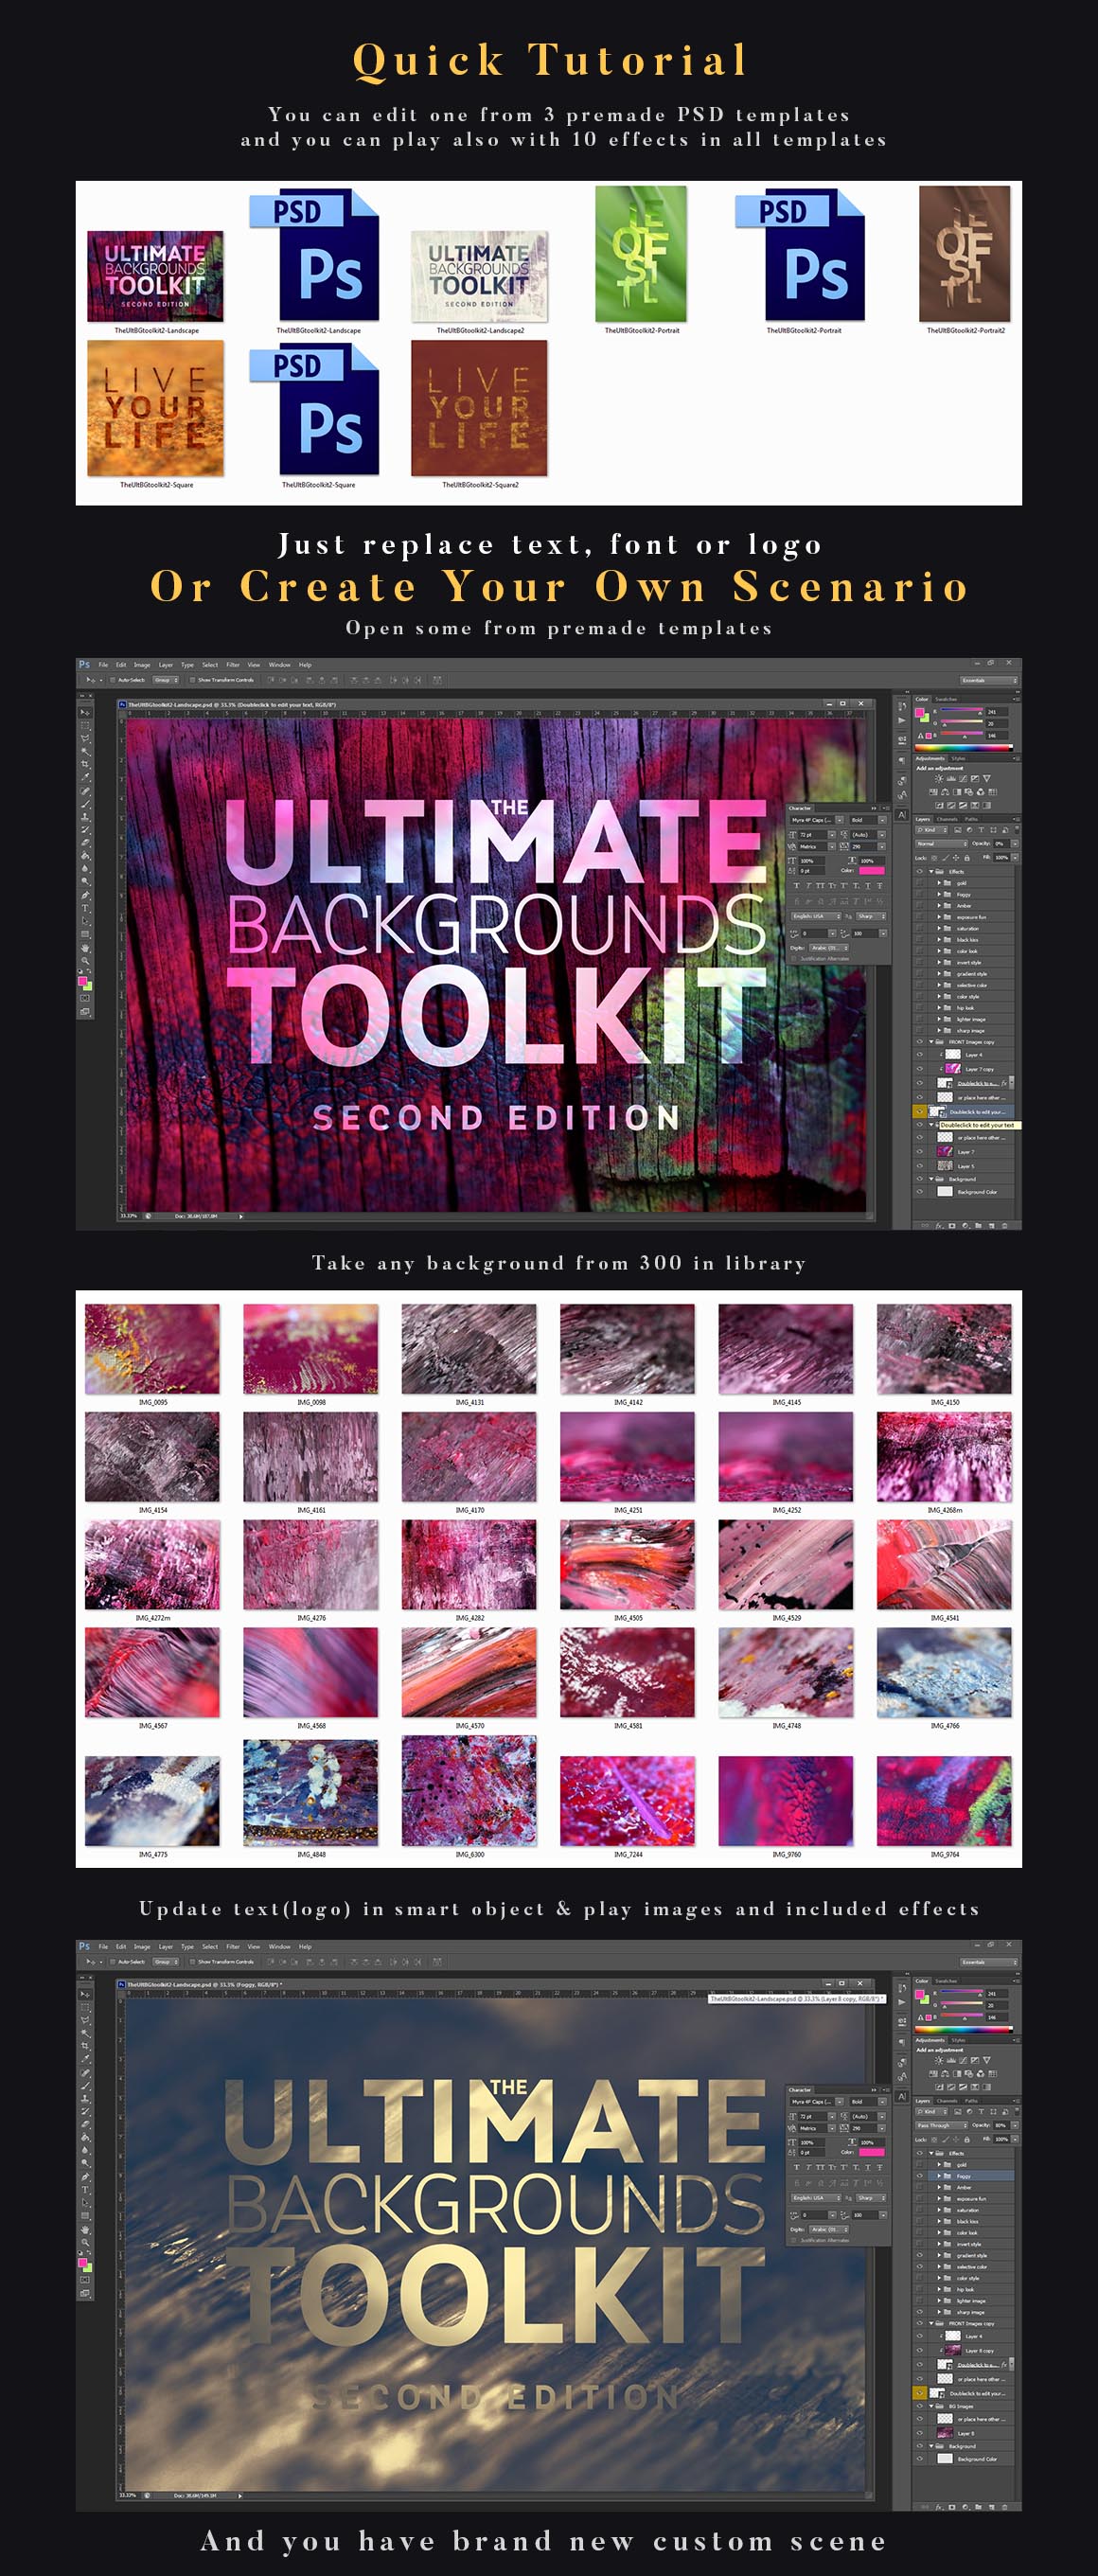Open the Filter menu in the pink-wood Photoshop window
This screenshot has height=2576, width=1098.
[x=232, y=665]
